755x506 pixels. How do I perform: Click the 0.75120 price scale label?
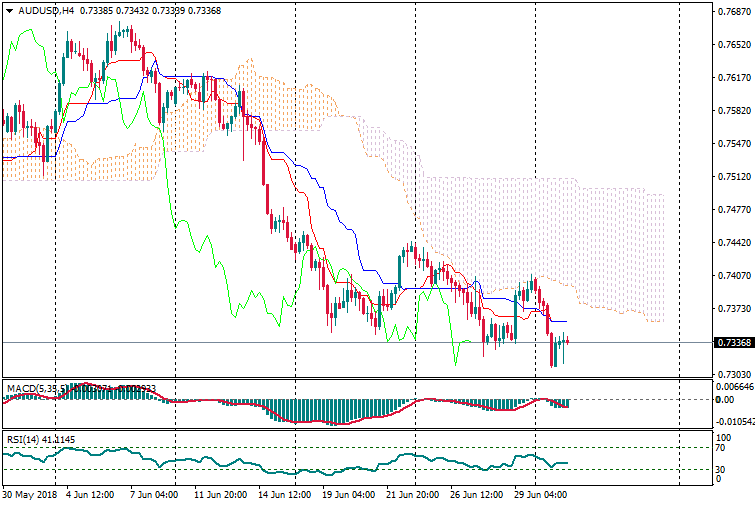coord(733,177)
